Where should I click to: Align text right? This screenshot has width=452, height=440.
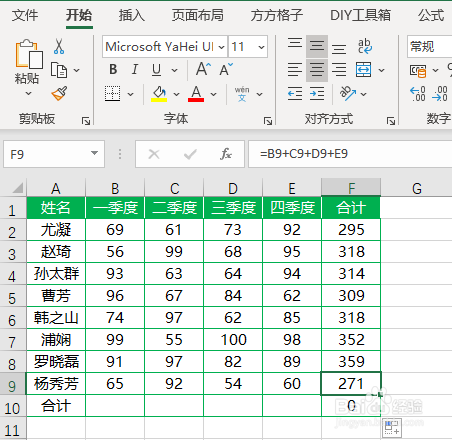pyautogui.click(x=339, y=70)
